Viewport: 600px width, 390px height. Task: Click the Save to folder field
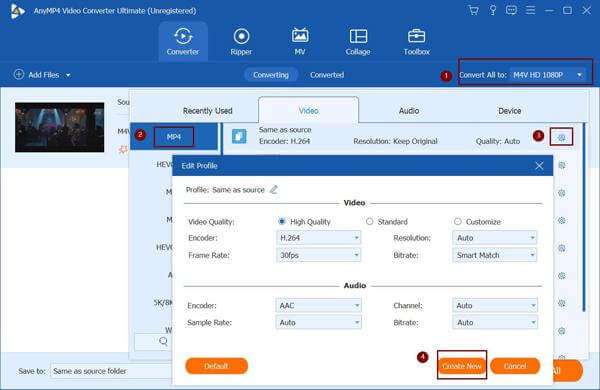coord(111,371)
